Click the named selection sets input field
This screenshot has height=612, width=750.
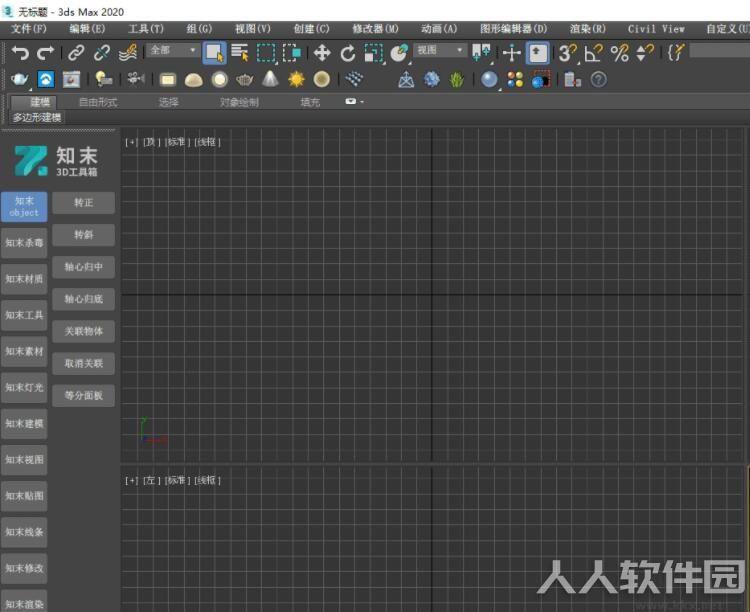click(719, 51)
